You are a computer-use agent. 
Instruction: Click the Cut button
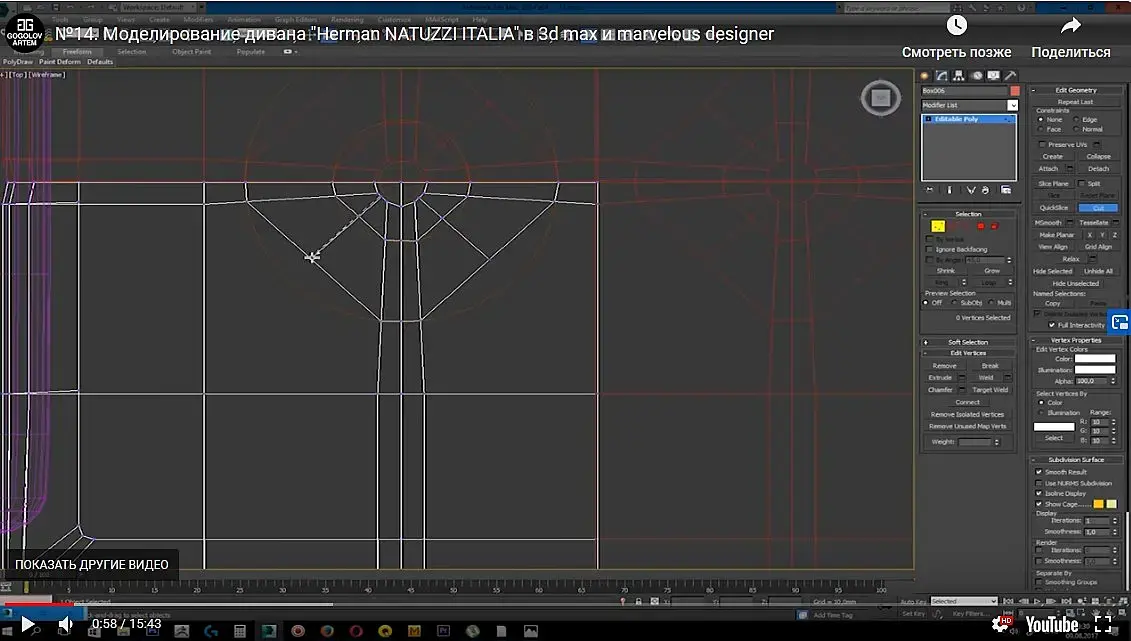(1098, 208)
